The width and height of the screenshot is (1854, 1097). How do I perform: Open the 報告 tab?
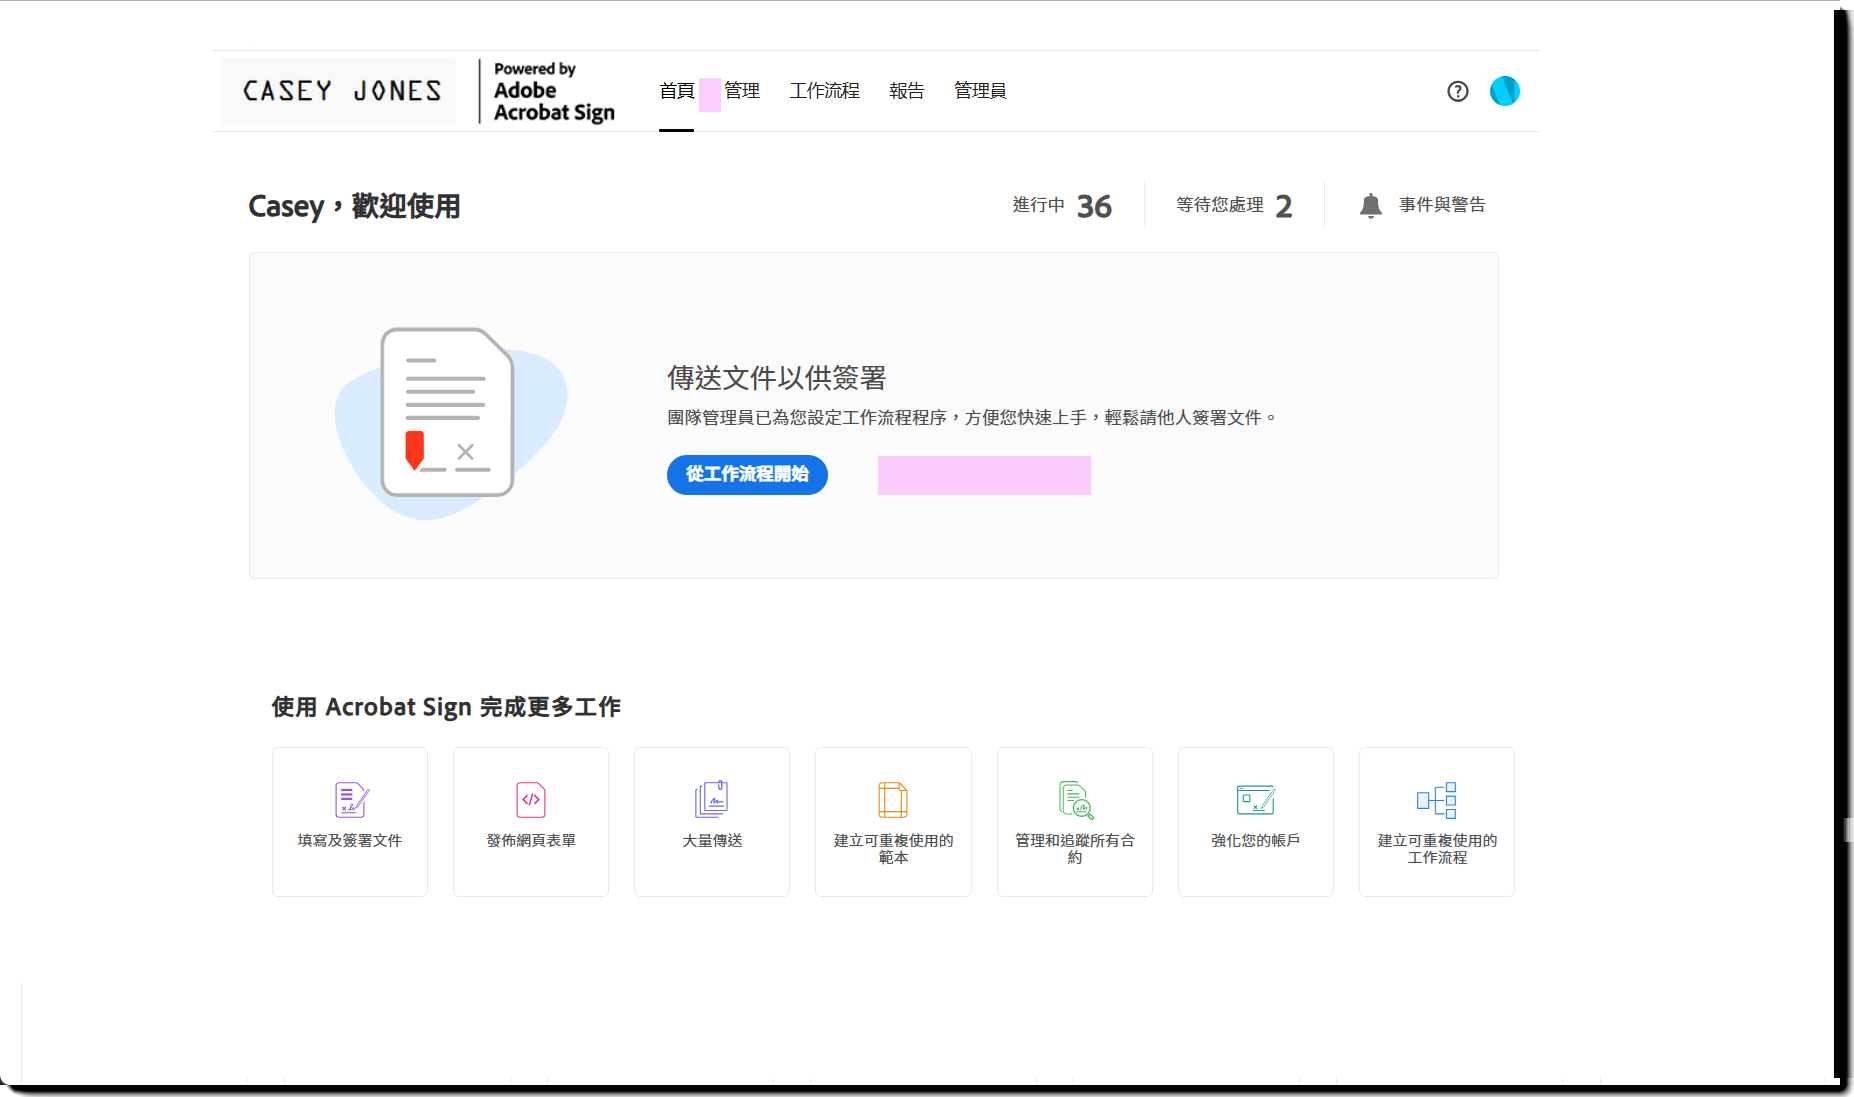pyautogui.click(x=907, y=91)
